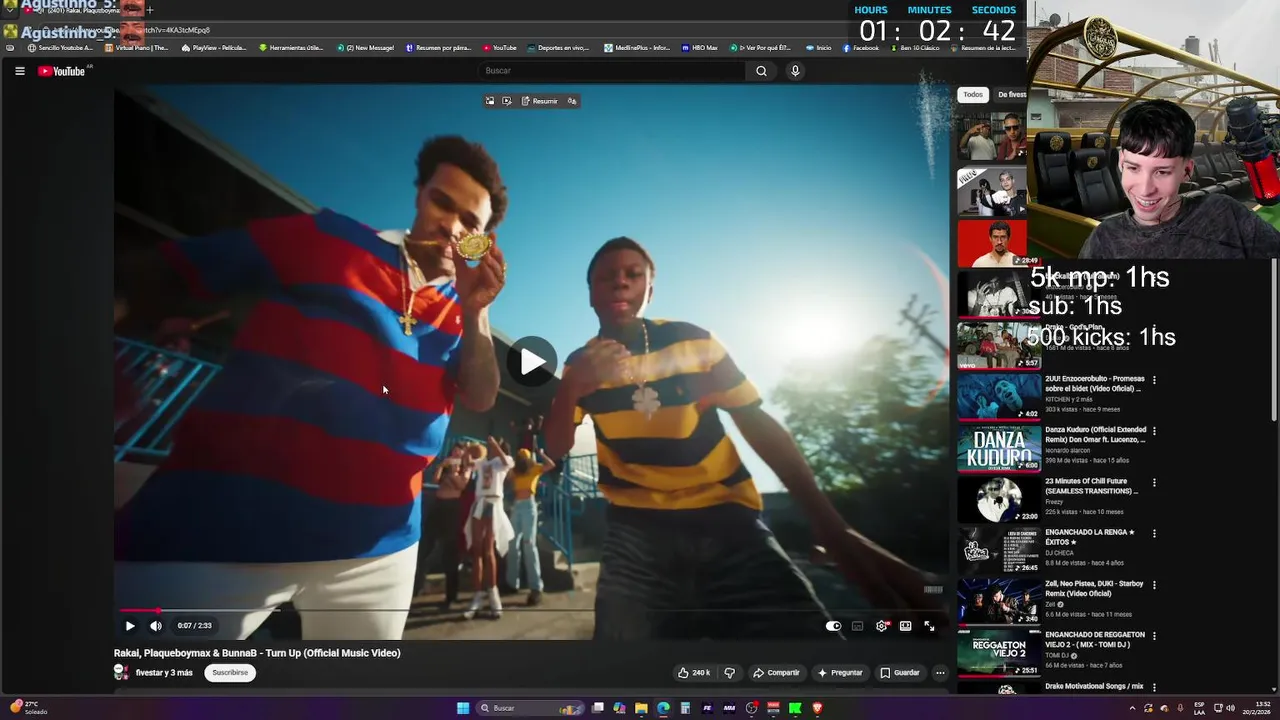Open 'ENGANCHADO DE REGGAETON VIEJO 2' thumbnail

pos(999,652)
